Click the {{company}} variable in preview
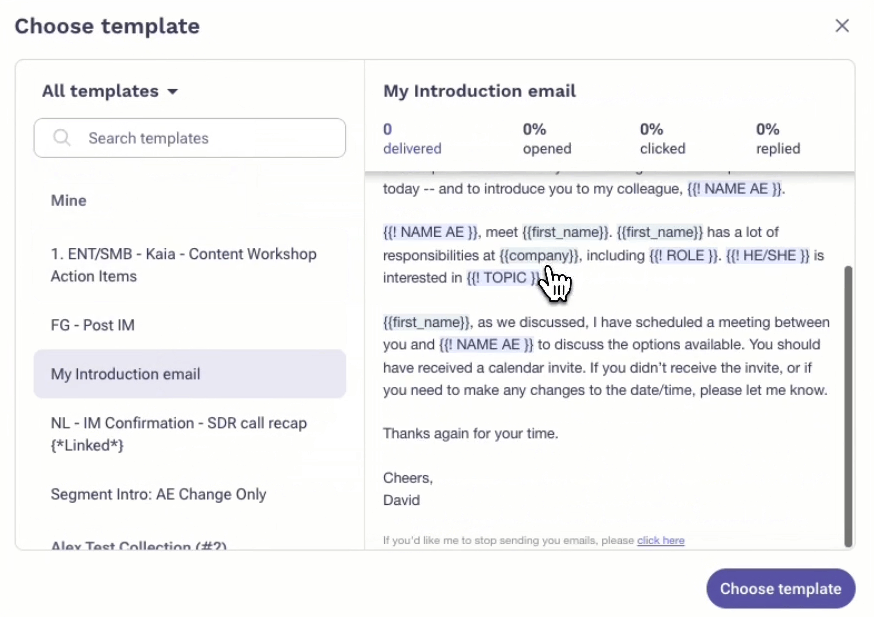The height and width of the screenshot is (617, 874). click(539, 255)
